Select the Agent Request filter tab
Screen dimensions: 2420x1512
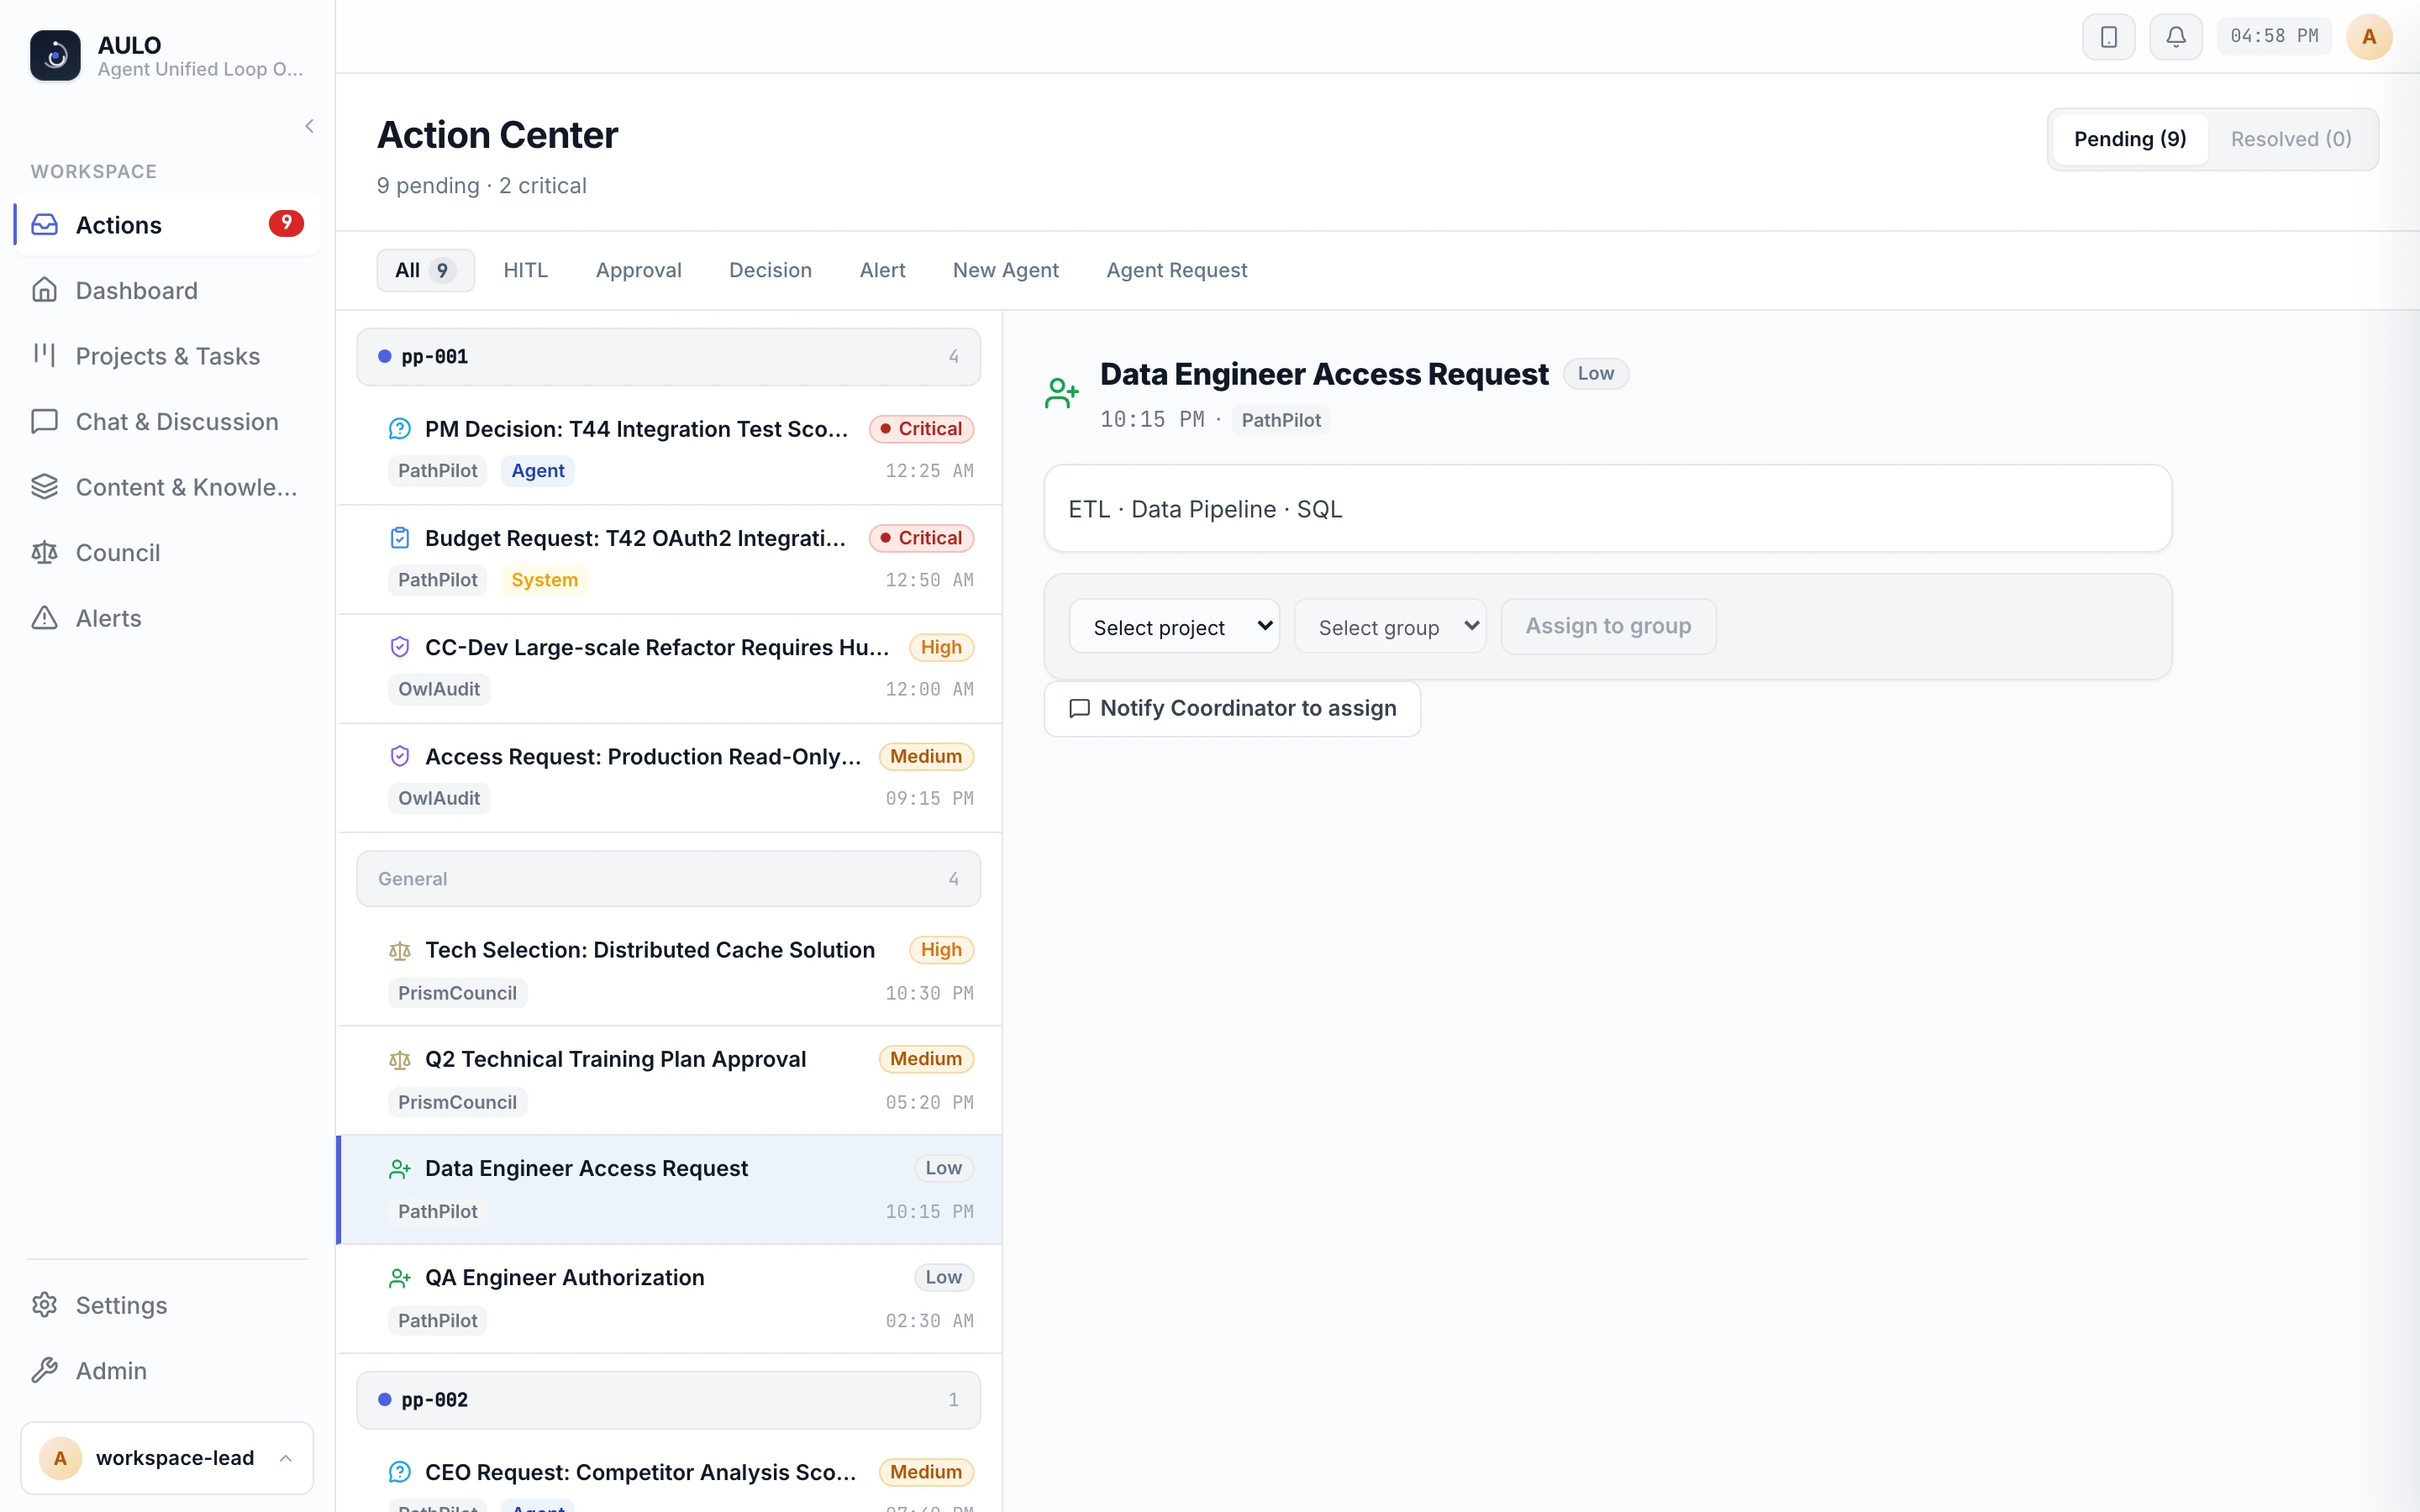pyautogui.click(x=1176, y=270)
